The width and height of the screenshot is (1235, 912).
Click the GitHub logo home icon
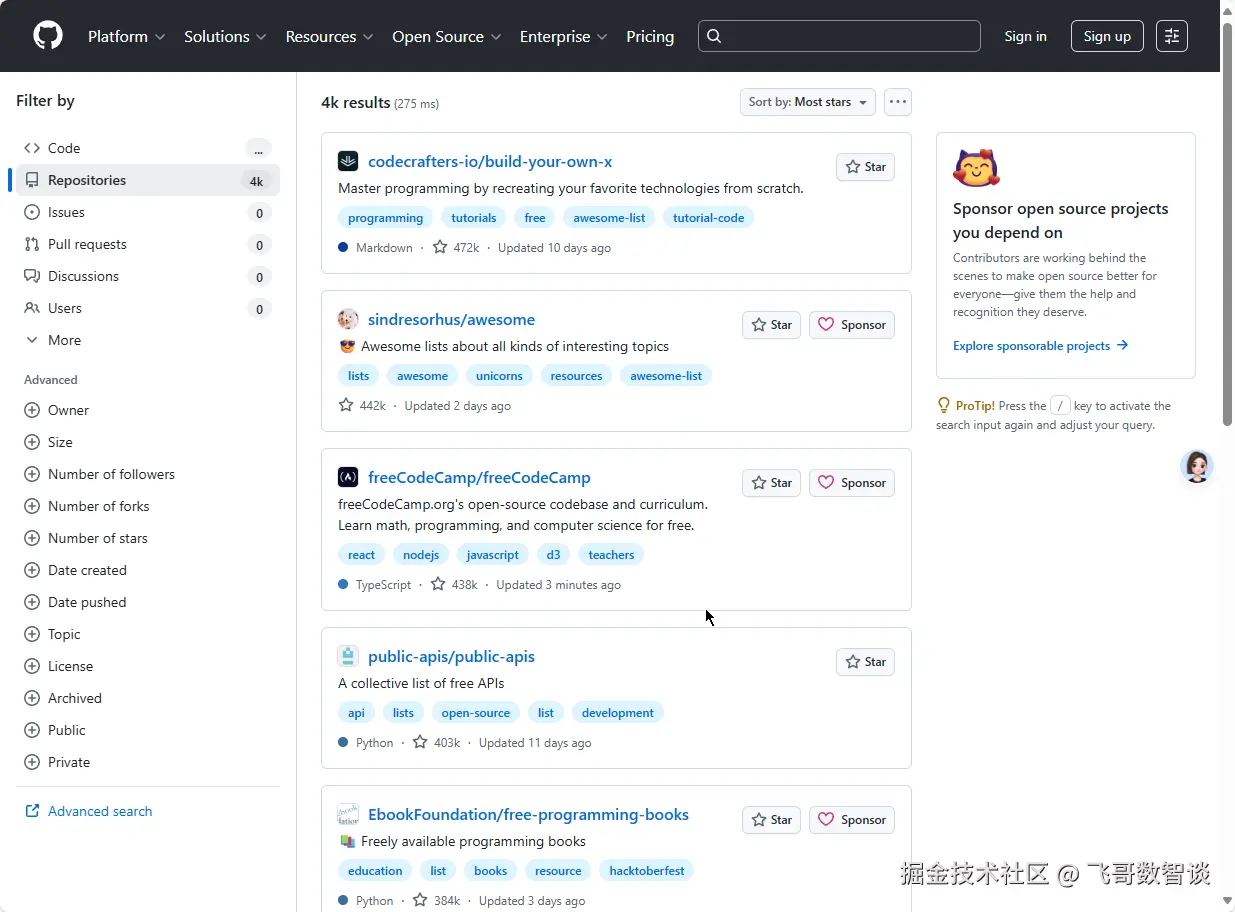pyautogui.click(x=47, y=35)
